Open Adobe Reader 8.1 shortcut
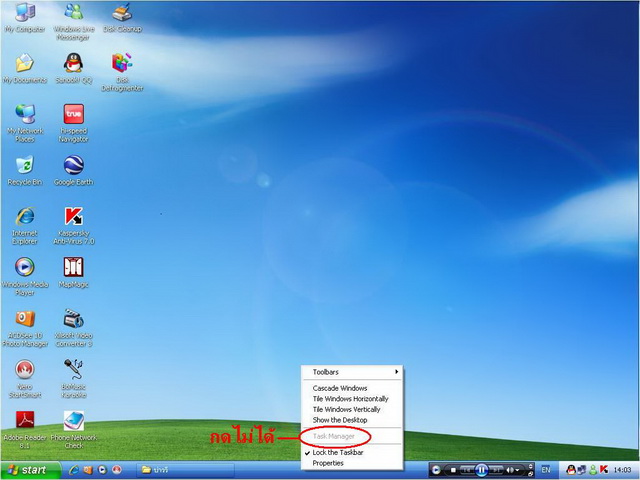The width and height of the screenshot is (640, 480). [25, 429]
